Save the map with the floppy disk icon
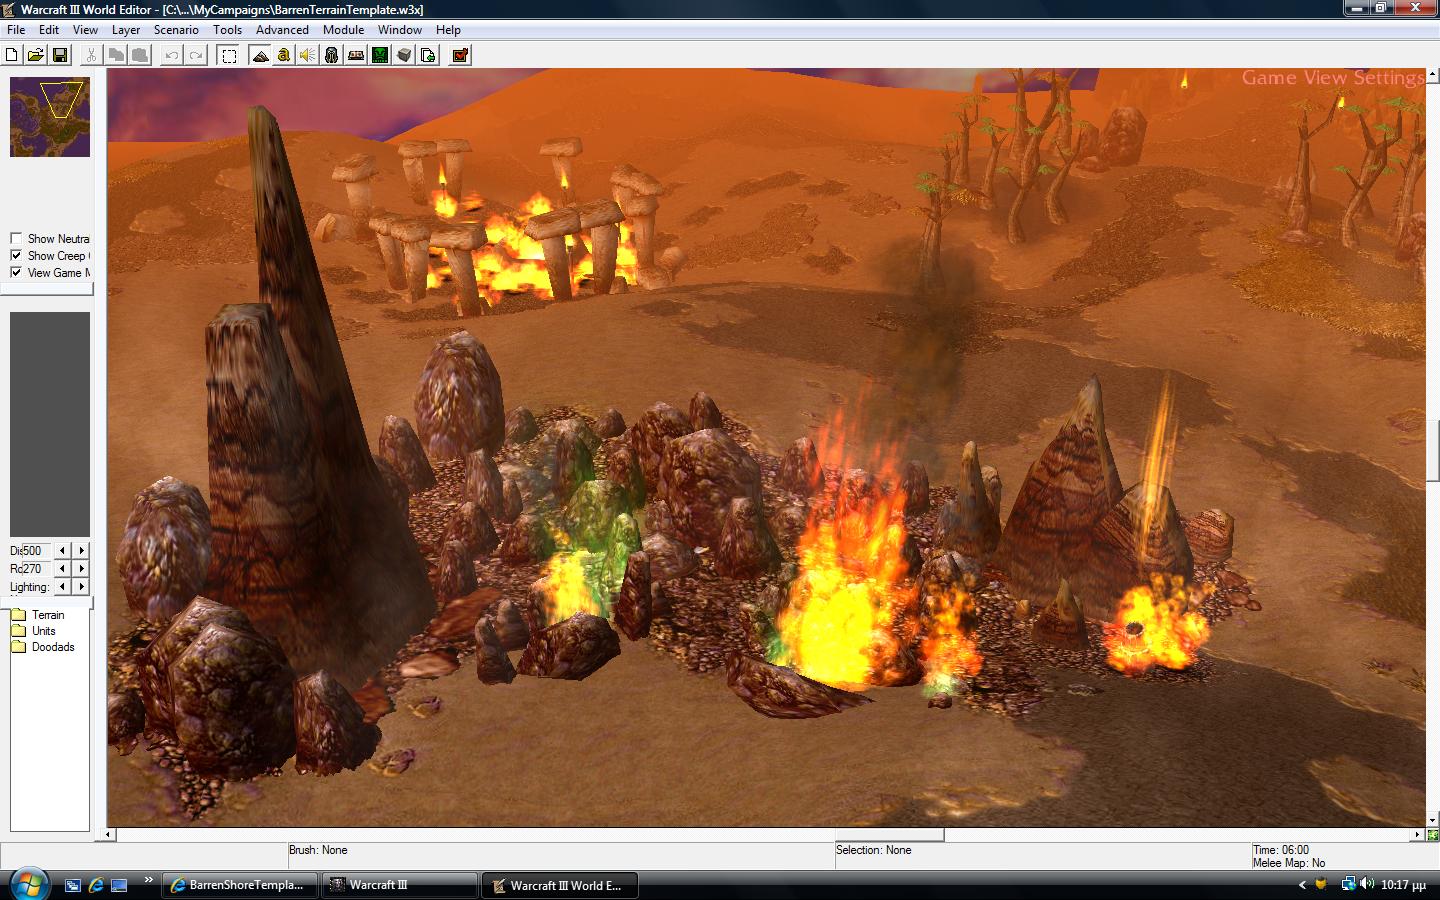Screen dimensions: 1440x900 pos(60,55)
